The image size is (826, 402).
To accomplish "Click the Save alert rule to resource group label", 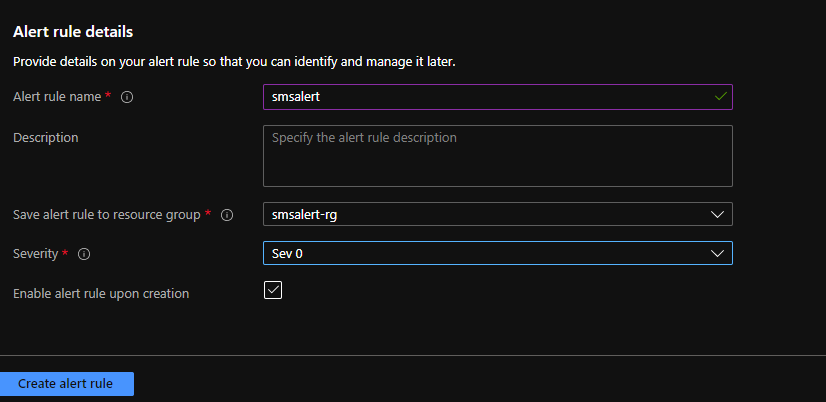I will [107, 214].
